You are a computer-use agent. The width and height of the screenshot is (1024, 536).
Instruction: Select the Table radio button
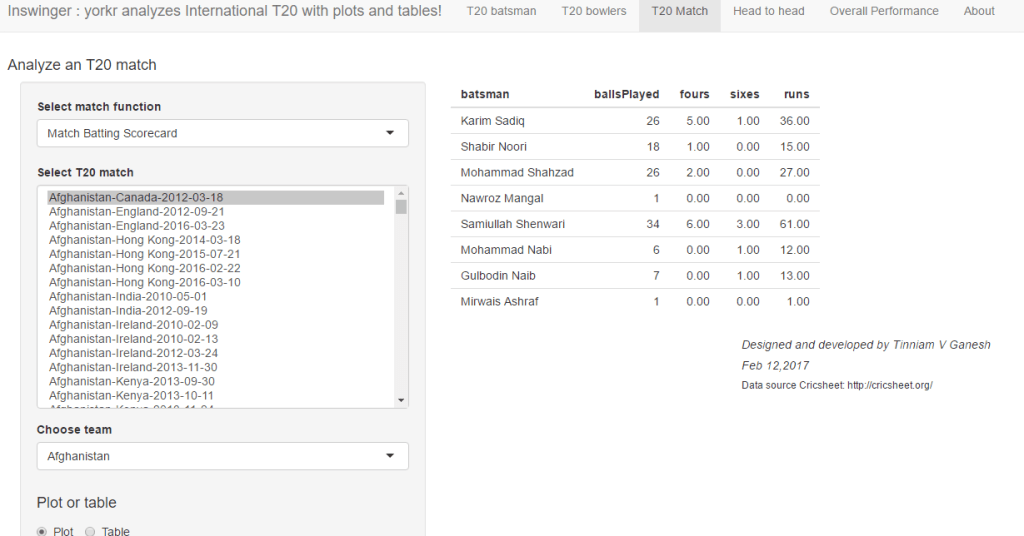pyautogui.click(x=92, y=531)
